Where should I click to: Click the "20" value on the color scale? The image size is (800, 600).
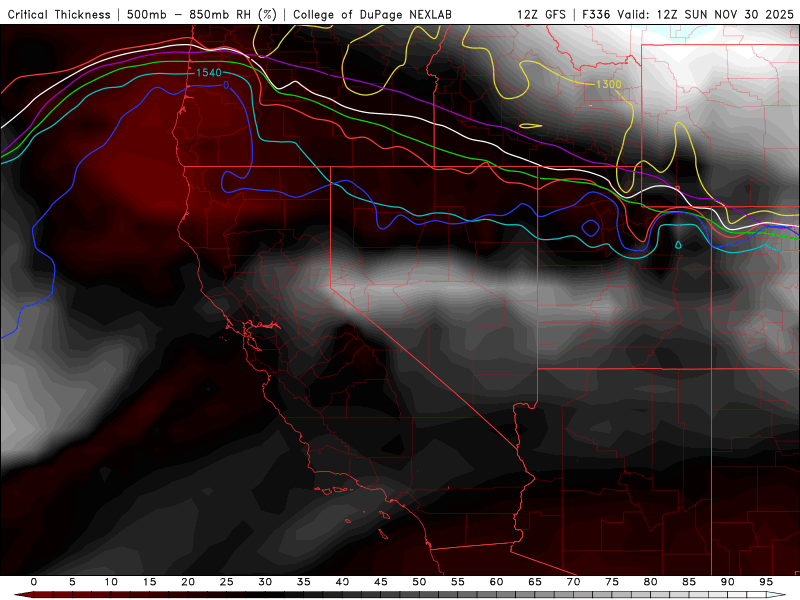click(188, 582)
